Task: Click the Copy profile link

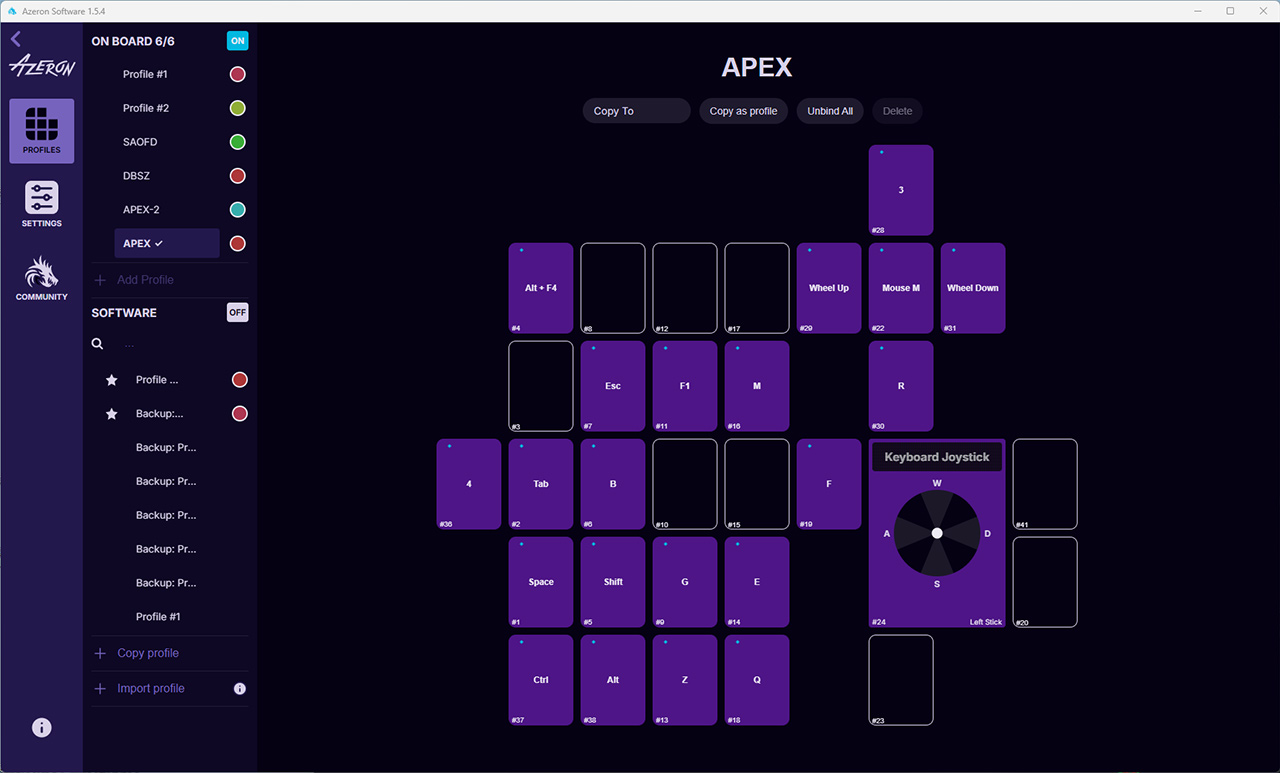Action: (148, 653)
